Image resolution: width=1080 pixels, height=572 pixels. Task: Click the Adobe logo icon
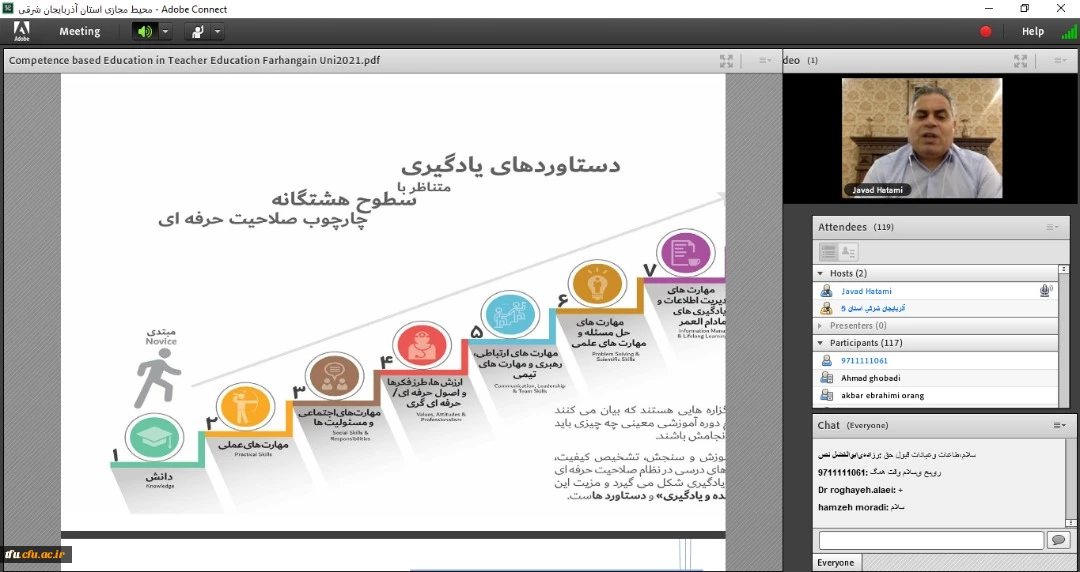click(21, 31)
